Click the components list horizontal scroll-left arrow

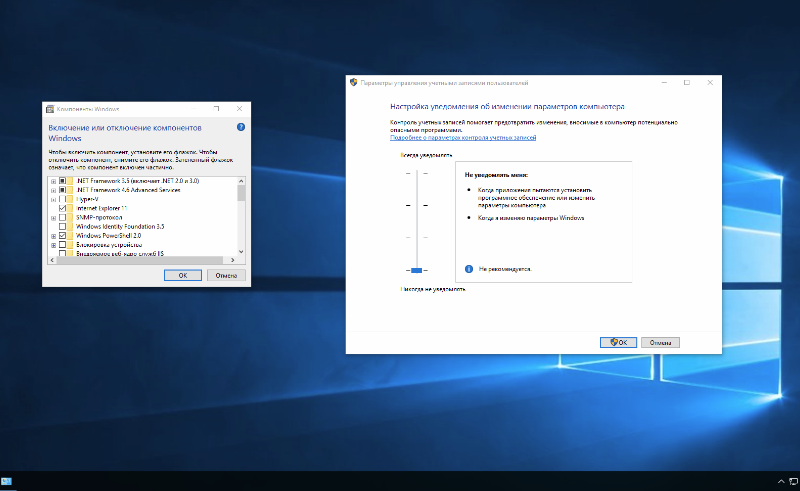tap(52, 260)
